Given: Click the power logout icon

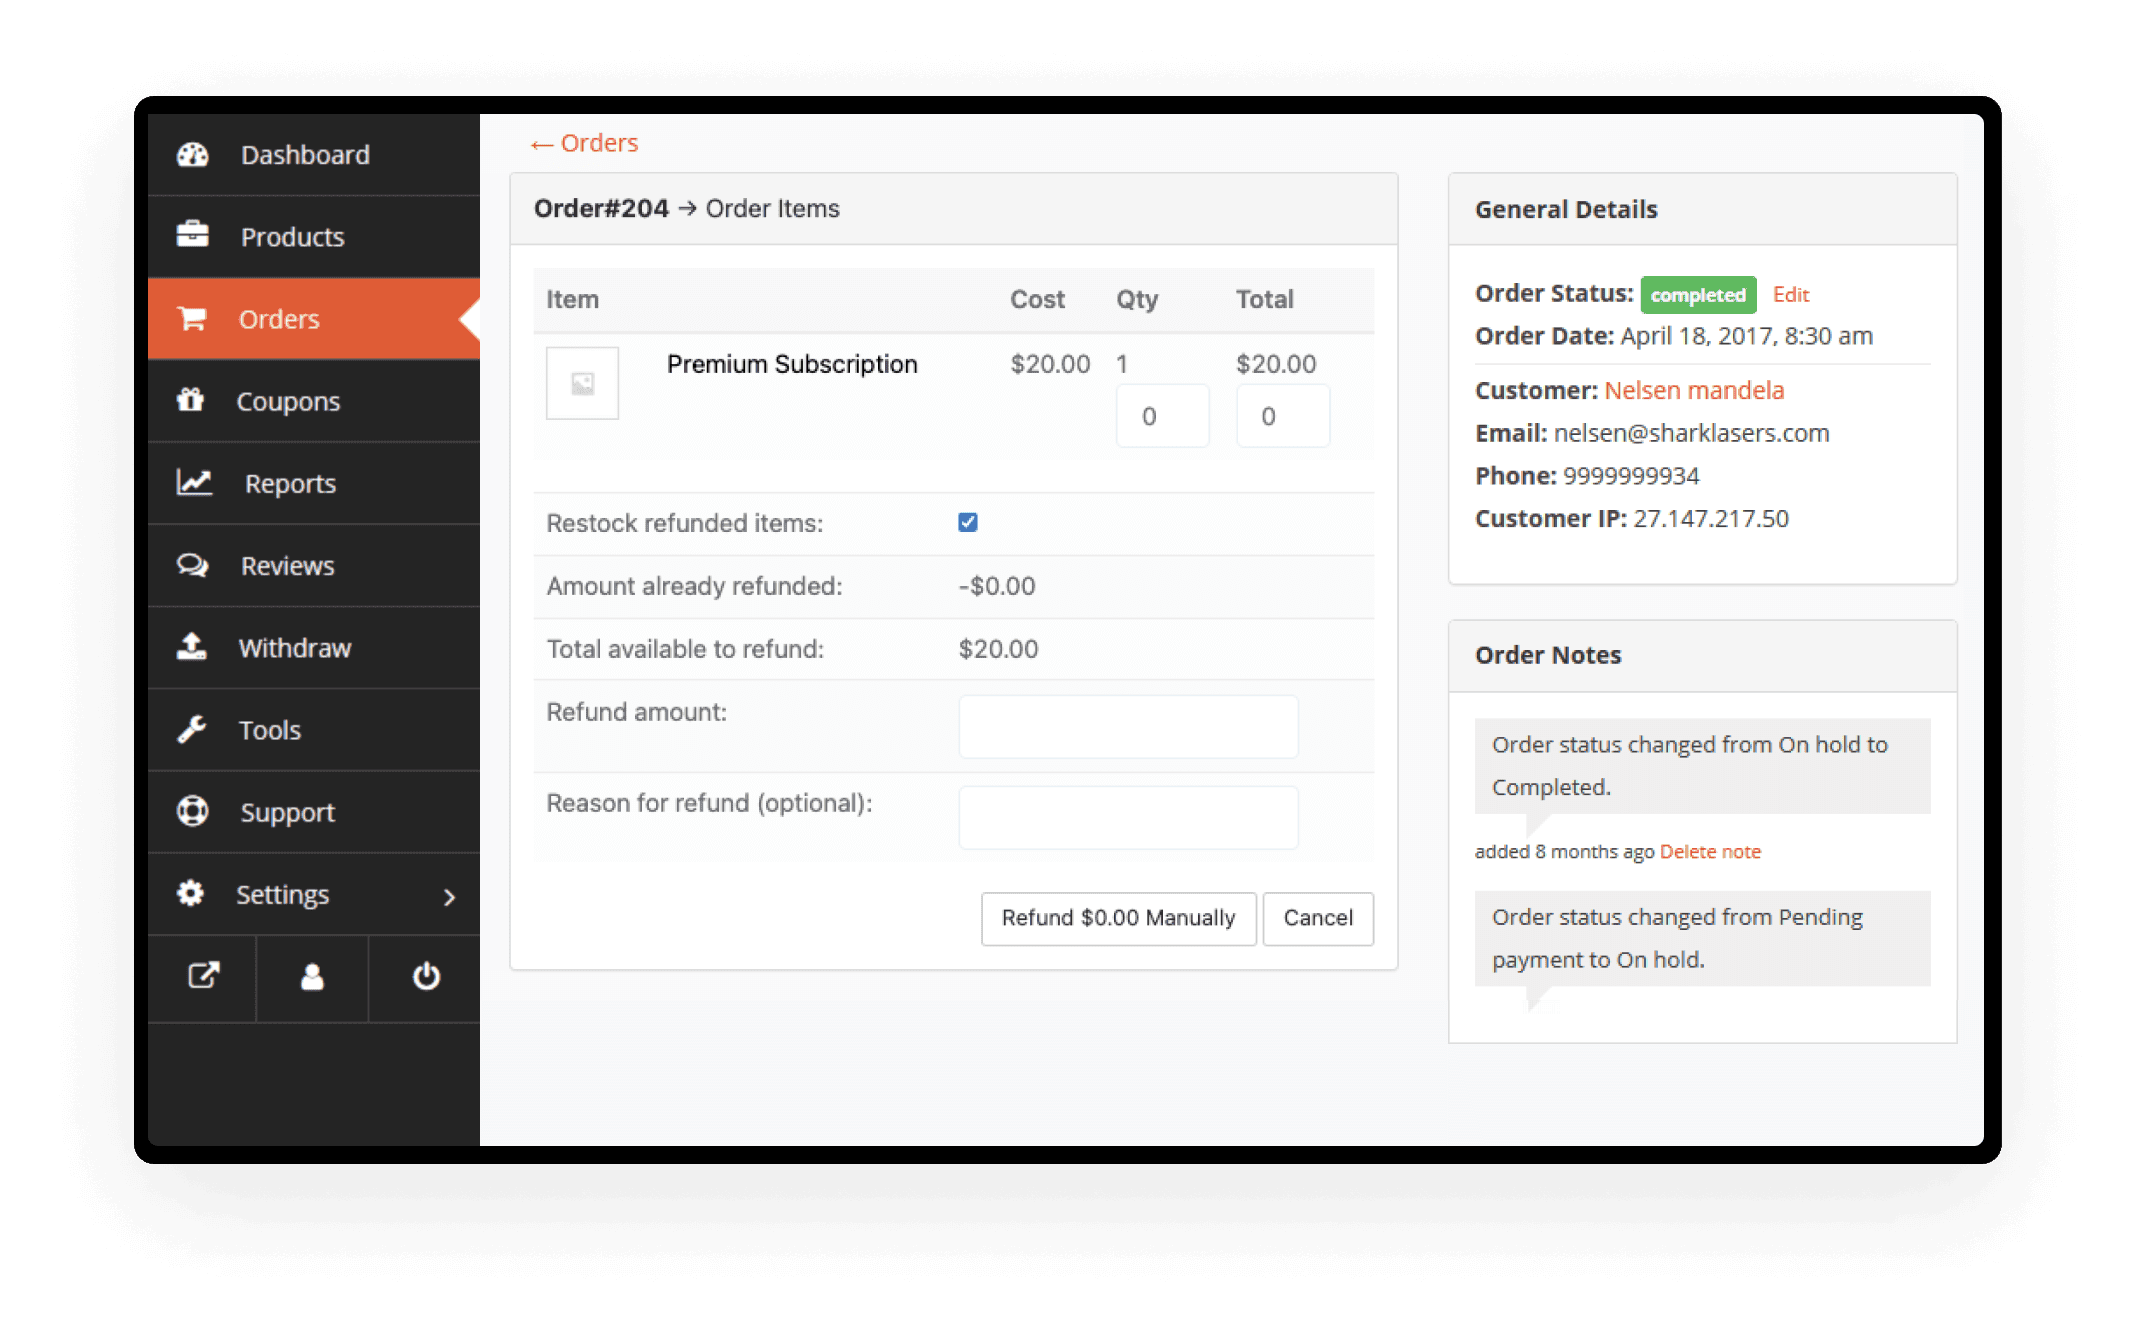Looking at the screenshot, I should point(426,976).
